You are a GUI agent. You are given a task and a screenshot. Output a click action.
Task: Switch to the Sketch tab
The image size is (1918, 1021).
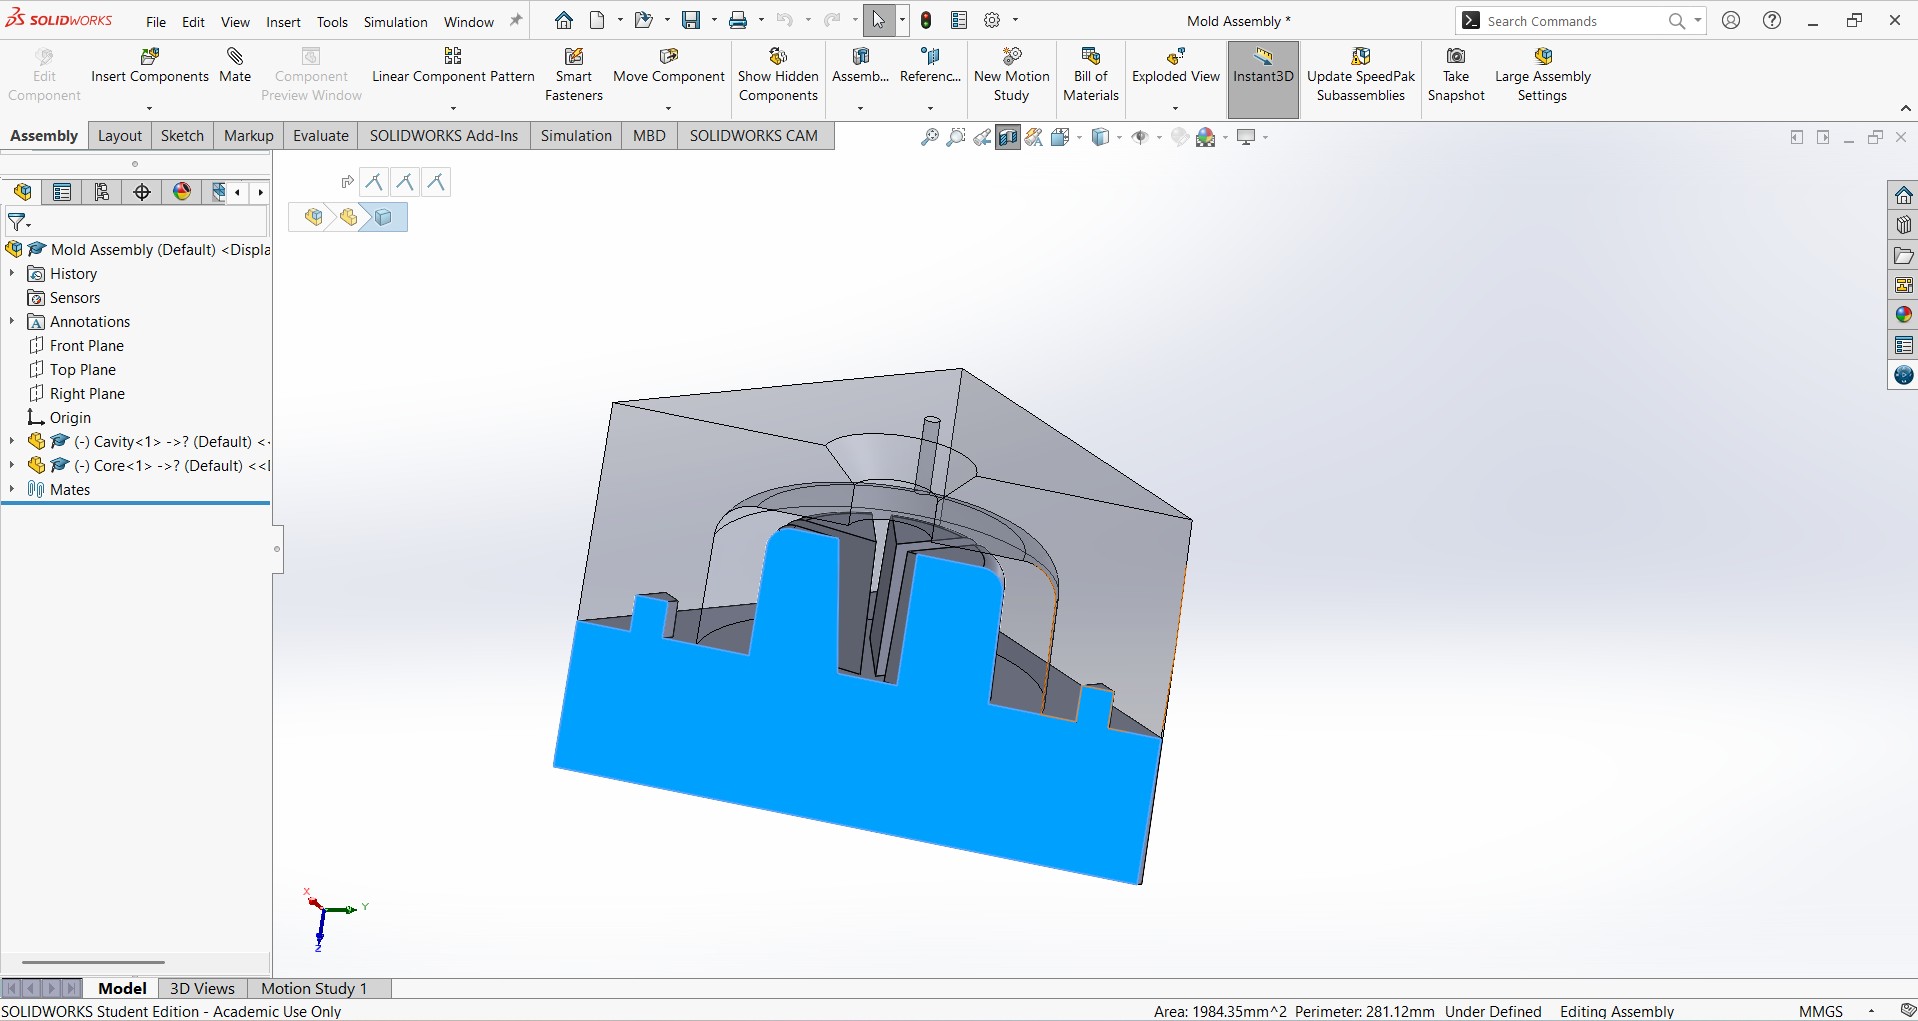[x=182, y=136]
